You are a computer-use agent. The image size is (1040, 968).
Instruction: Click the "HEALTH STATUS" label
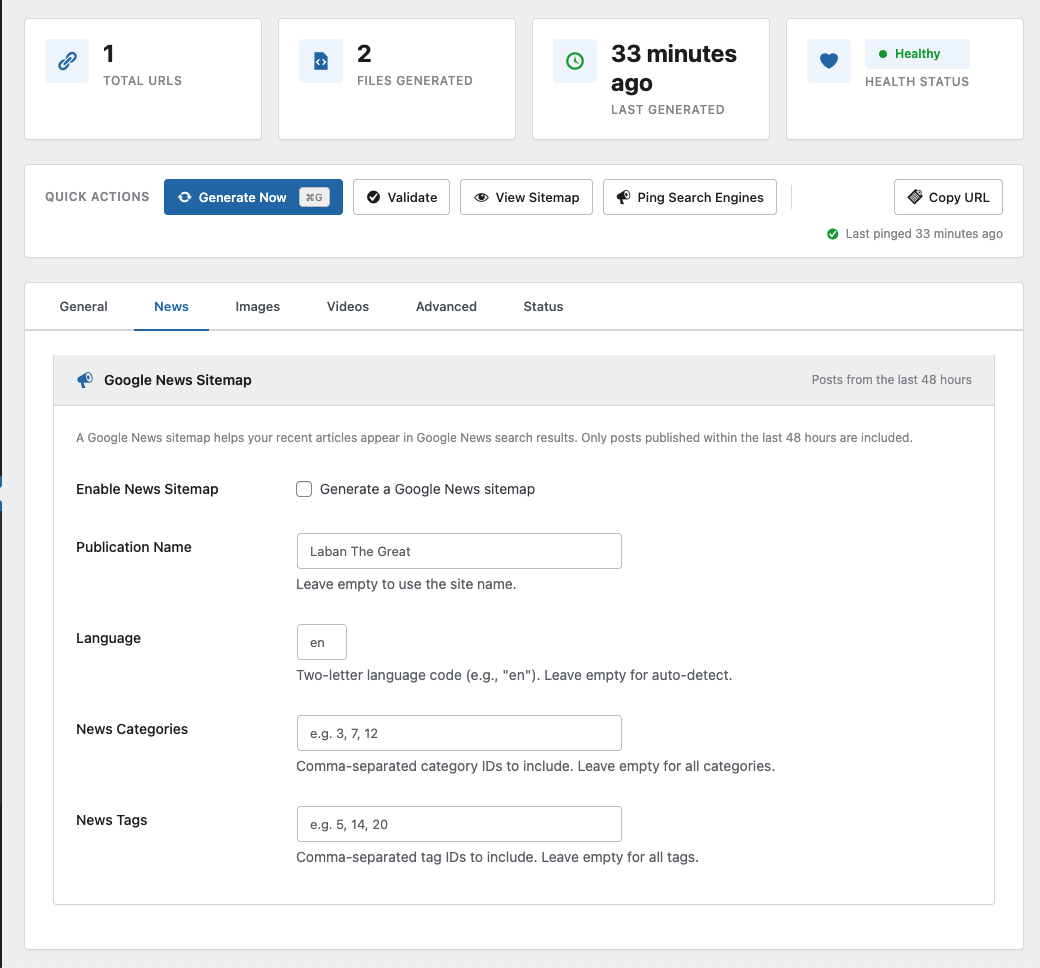pyautogui.click(x=917, y=82)
